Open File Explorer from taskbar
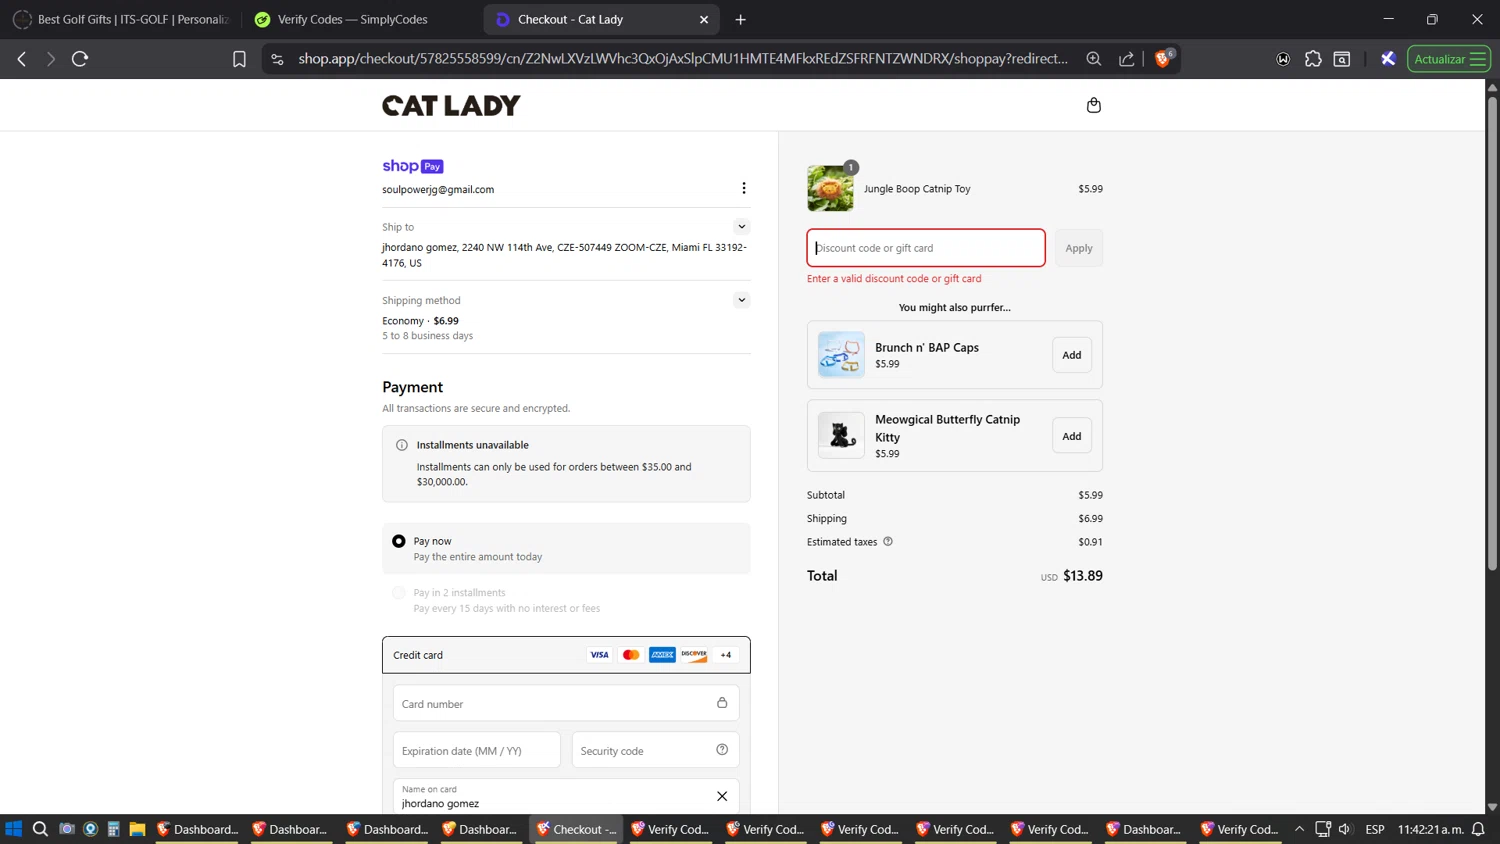 point(137,829)
